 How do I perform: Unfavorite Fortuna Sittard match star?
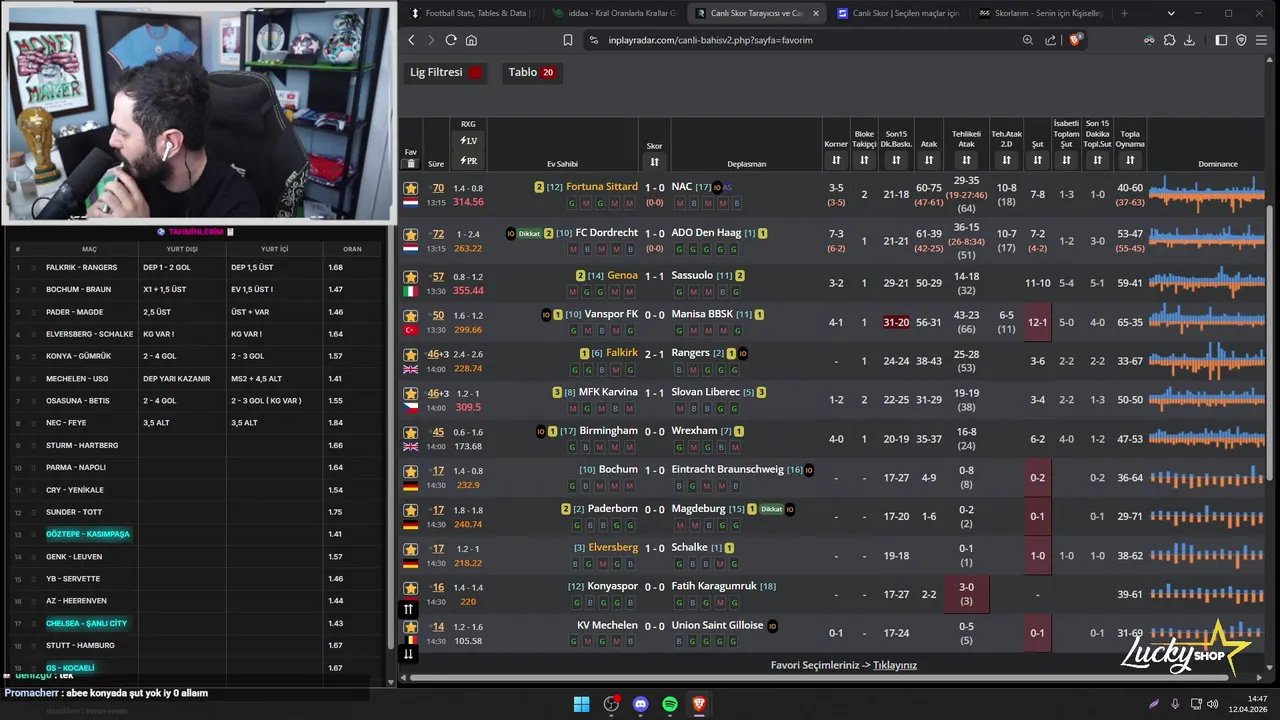point(410,188)
